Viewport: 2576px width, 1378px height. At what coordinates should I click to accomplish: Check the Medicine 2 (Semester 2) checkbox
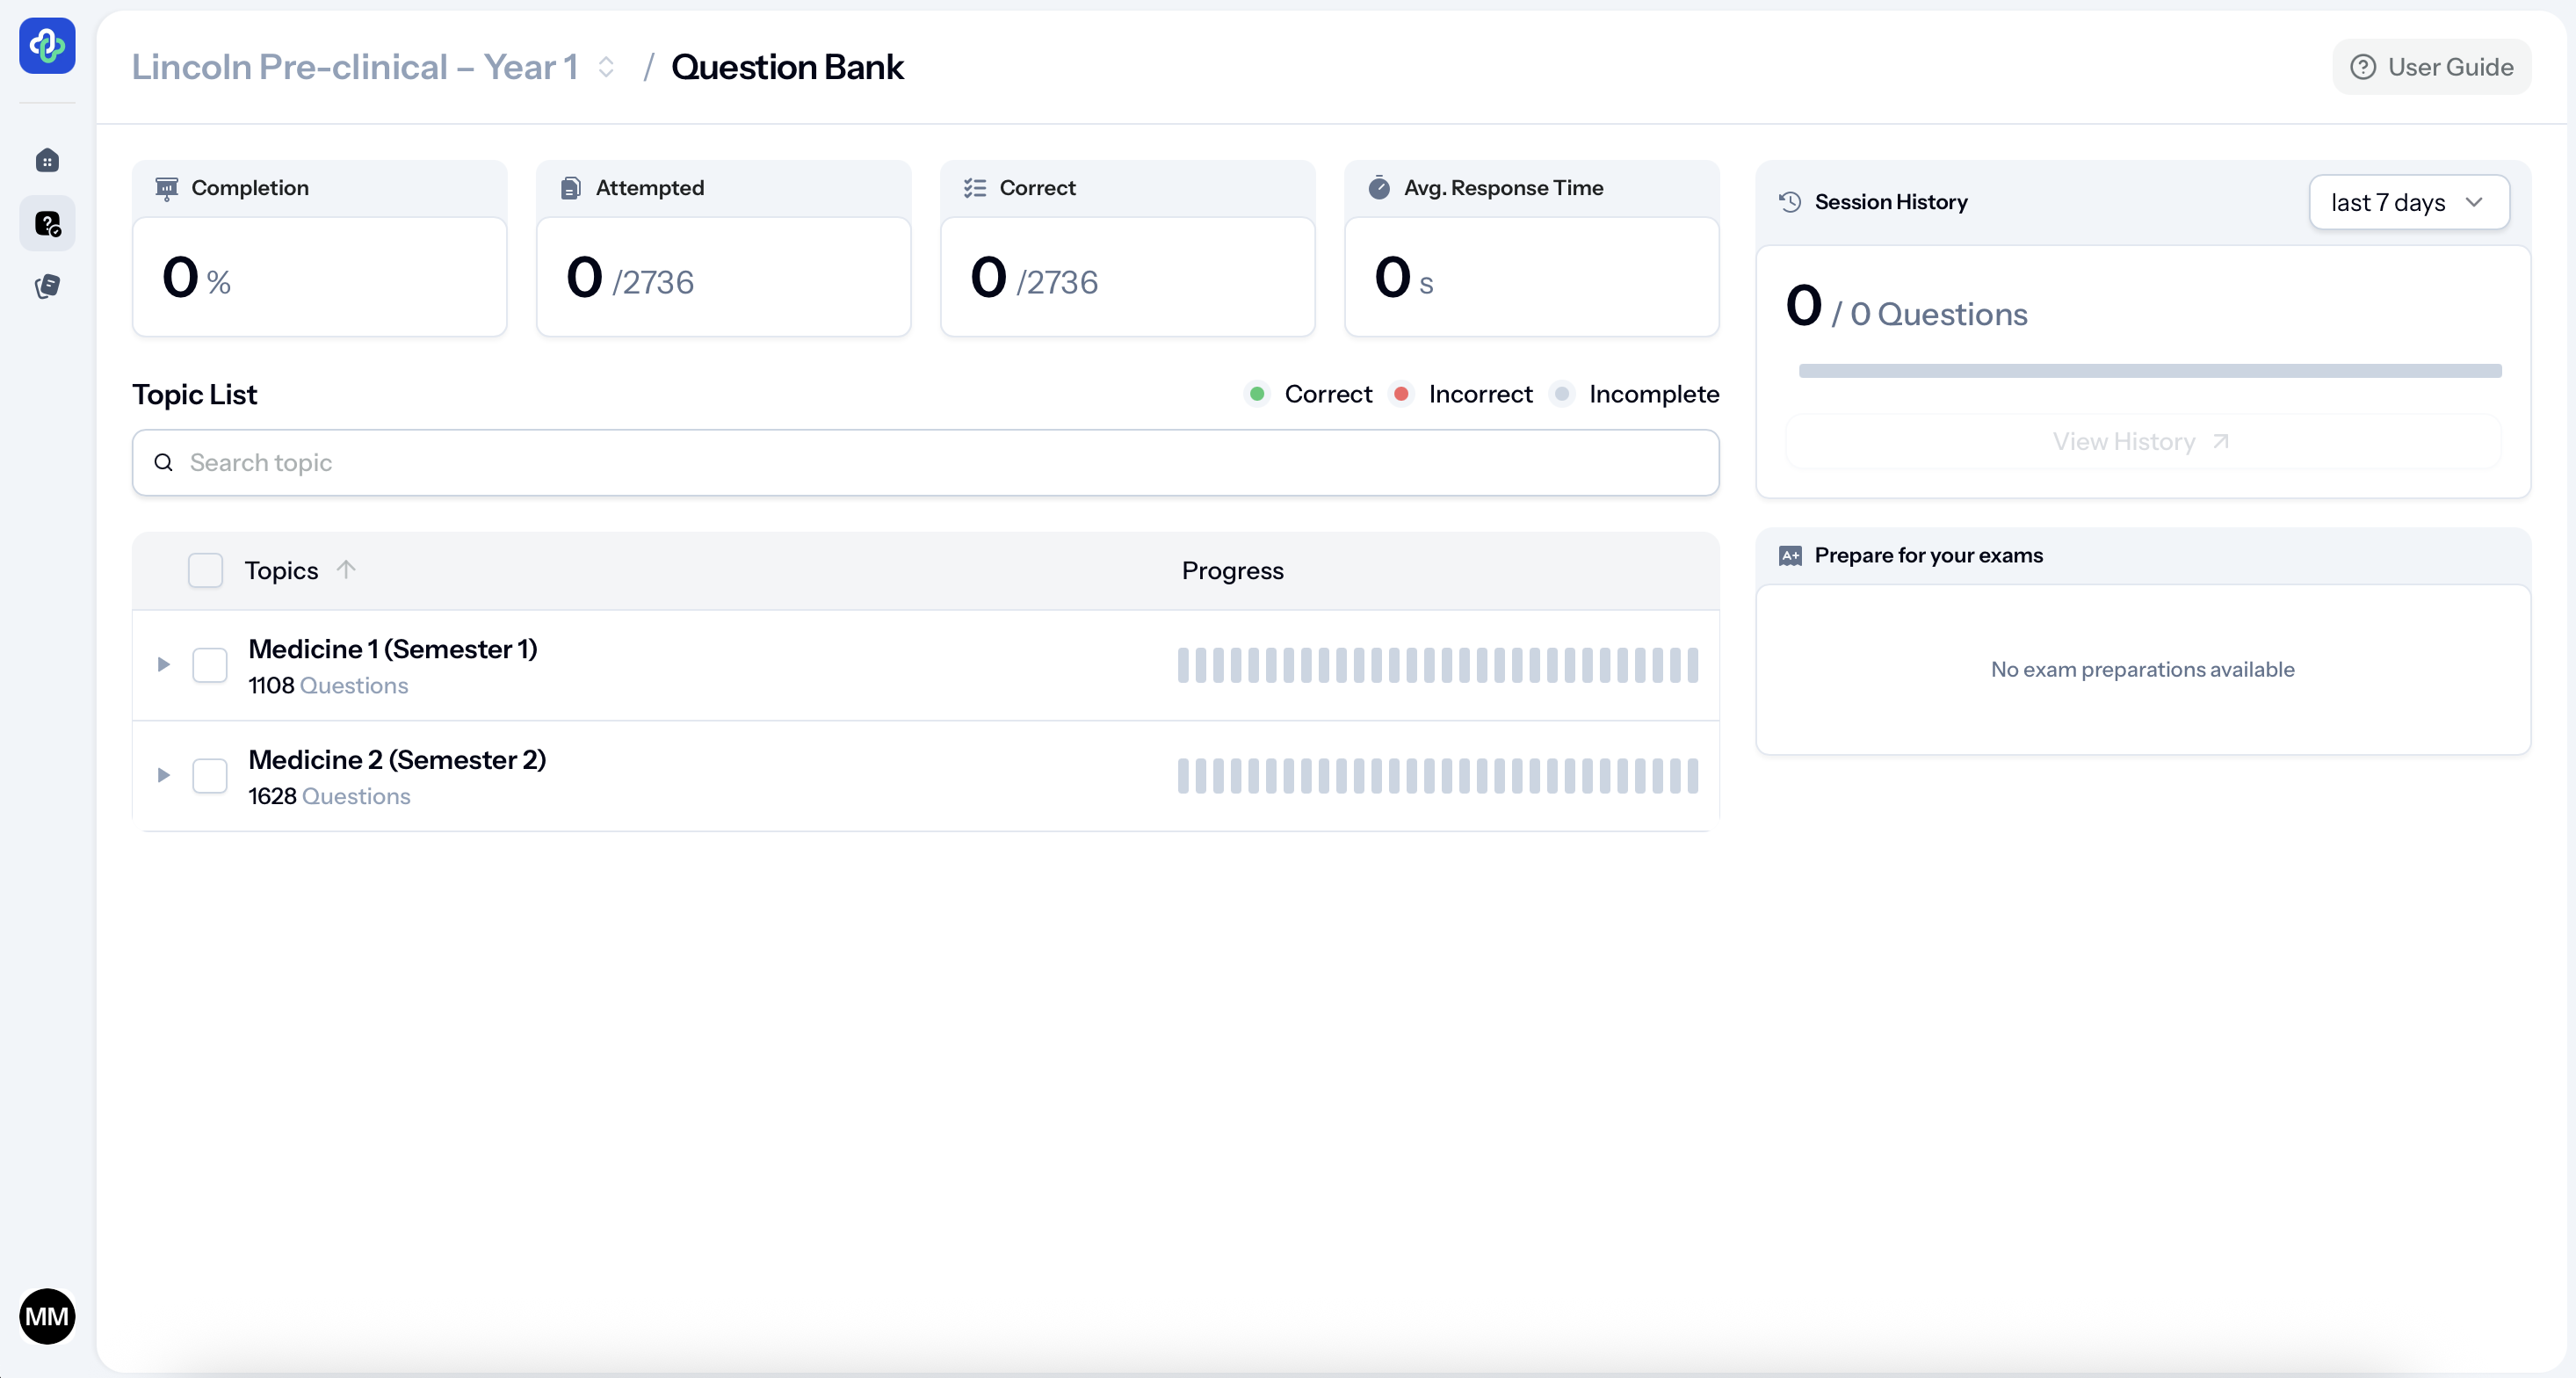pyautogui.click(x=210, y=776)
